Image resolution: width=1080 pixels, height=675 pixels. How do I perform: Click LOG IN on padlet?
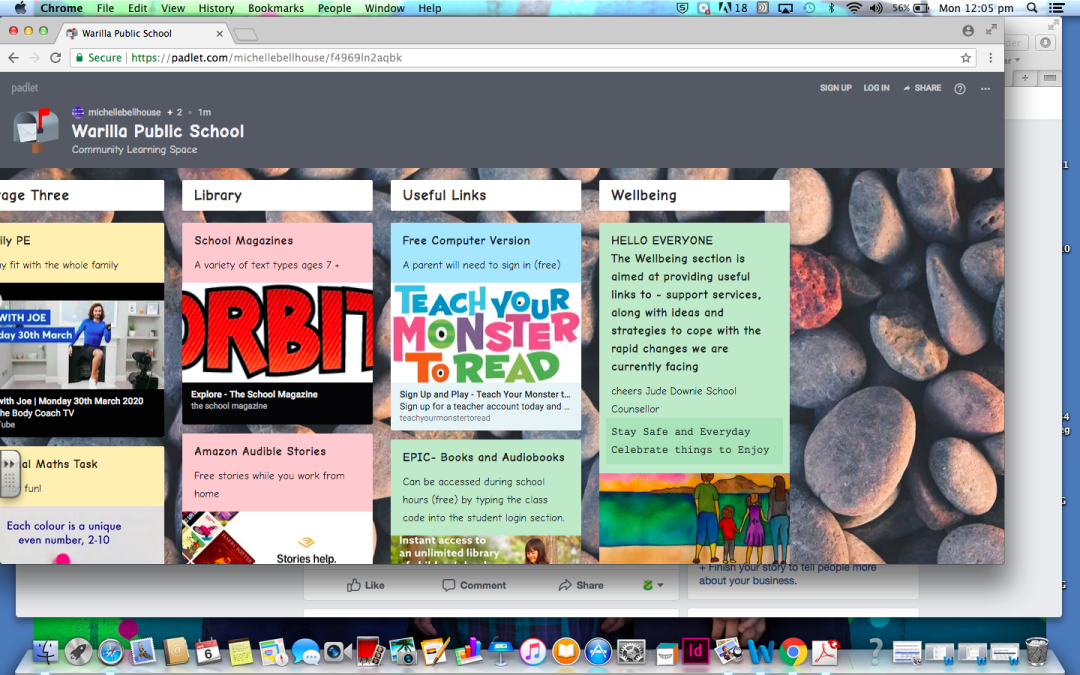coord(876,88)
